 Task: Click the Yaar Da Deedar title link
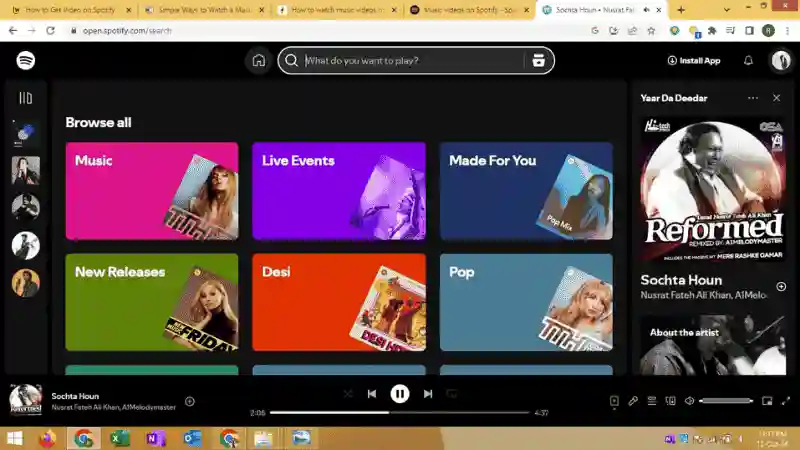coord(673,98)
